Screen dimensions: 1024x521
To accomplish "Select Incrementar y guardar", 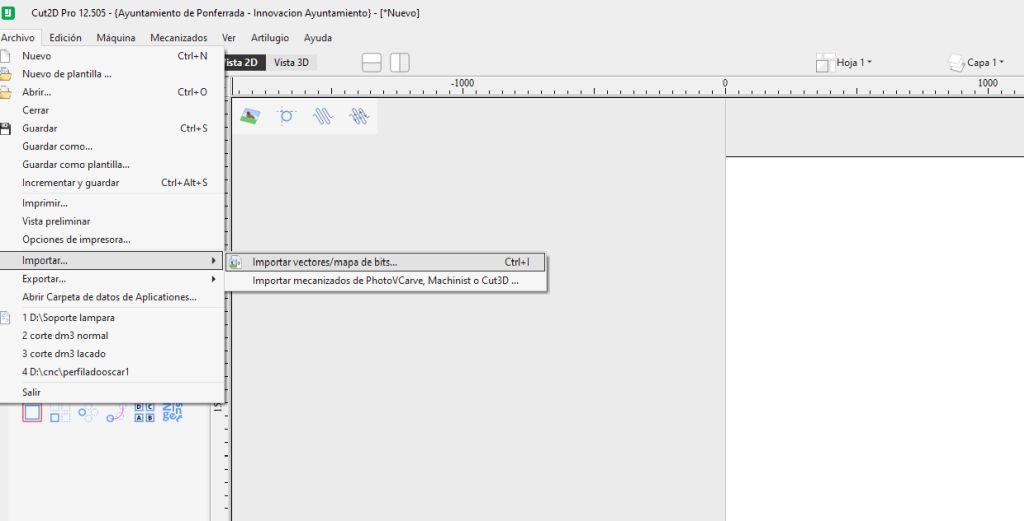I will [112, 183].
